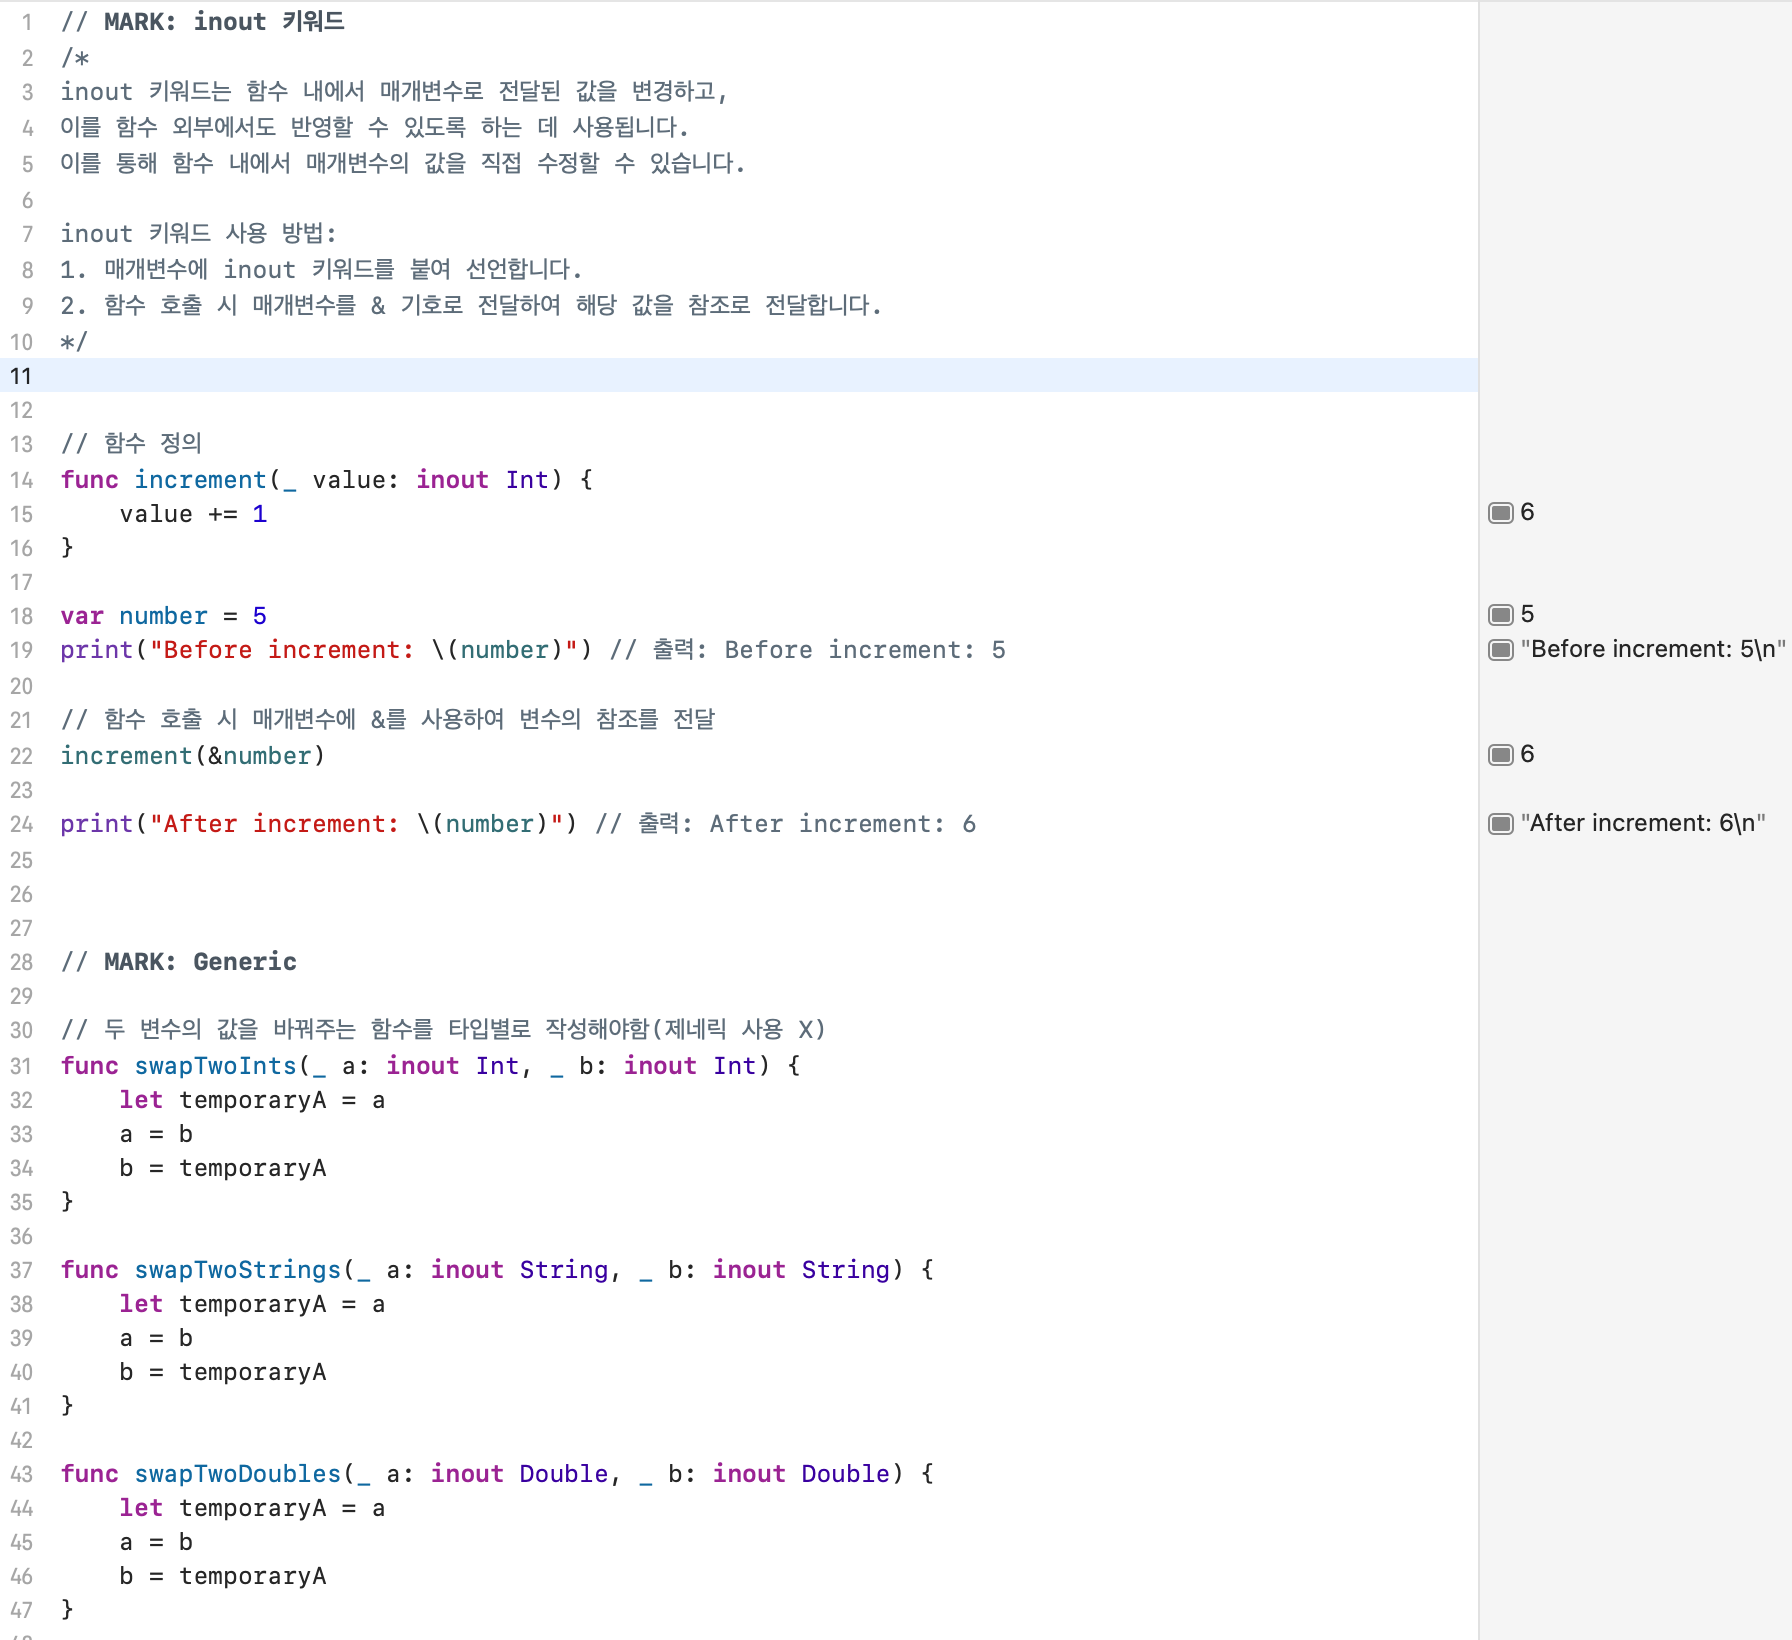Open quick look icon beside result 5
The height and width of the screenshot is (1640, 1792).
pyautogui.click(x=1500, y=614)
